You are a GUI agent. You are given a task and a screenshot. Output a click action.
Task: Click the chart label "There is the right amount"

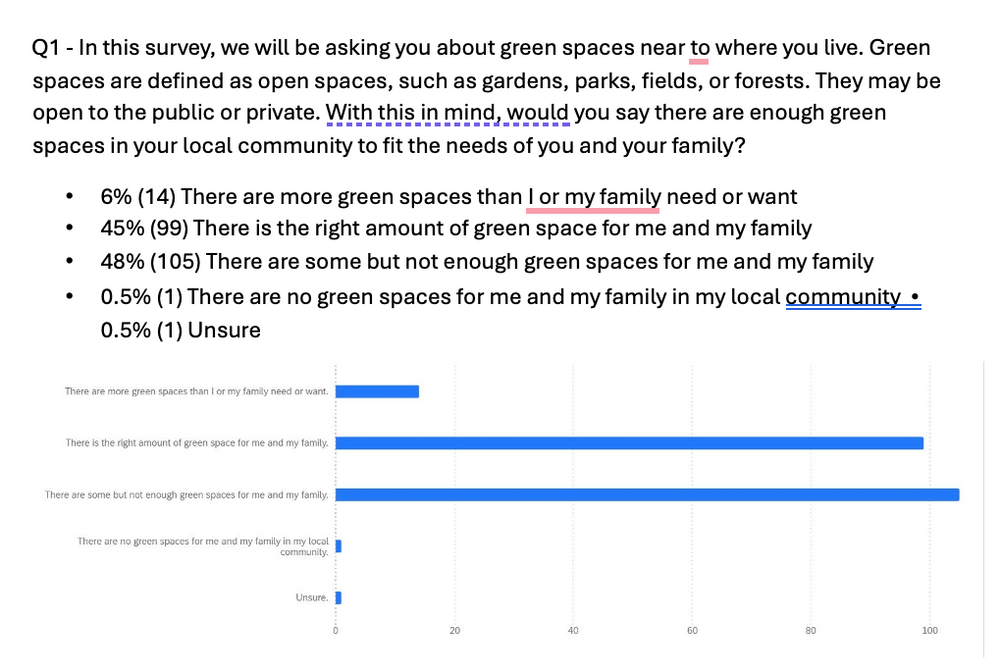(x=197, y=443)
